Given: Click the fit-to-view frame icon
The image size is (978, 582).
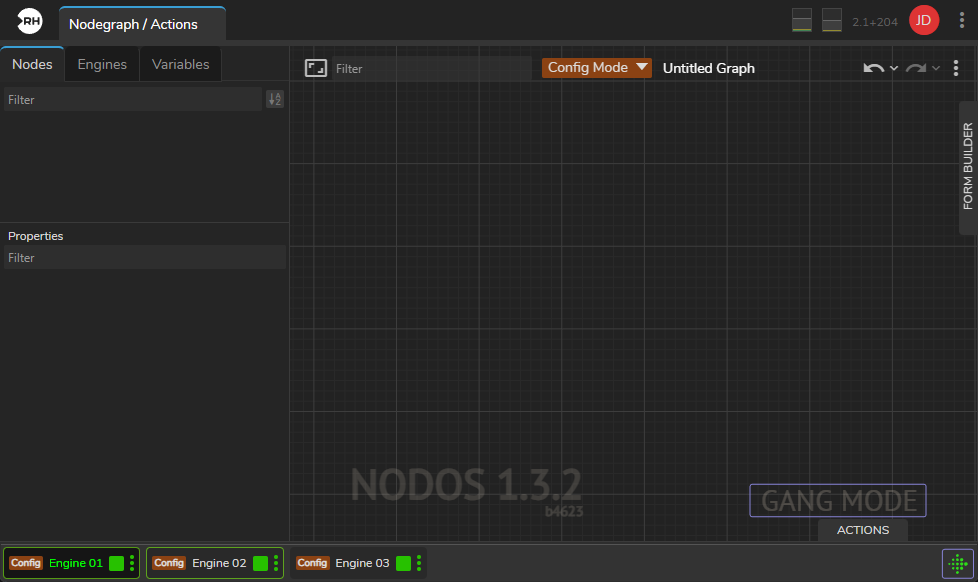Looking at the screenshot, I should pyautogui.click(x=316, y=68).
